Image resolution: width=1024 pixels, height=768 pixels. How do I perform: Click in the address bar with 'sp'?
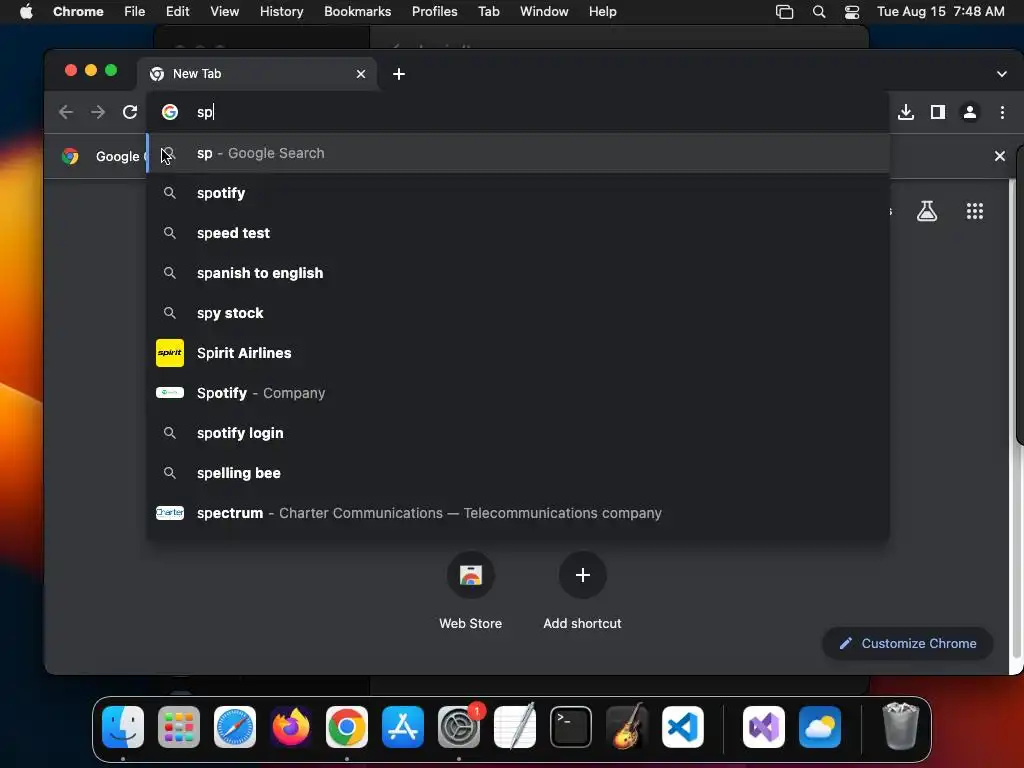tap(517, 112)
